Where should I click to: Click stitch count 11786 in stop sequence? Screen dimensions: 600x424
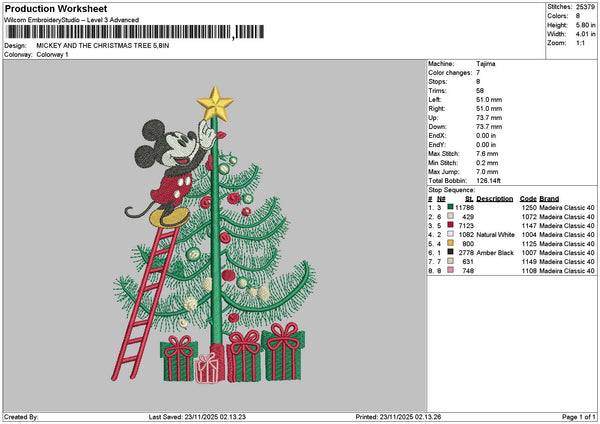[465, 208]
